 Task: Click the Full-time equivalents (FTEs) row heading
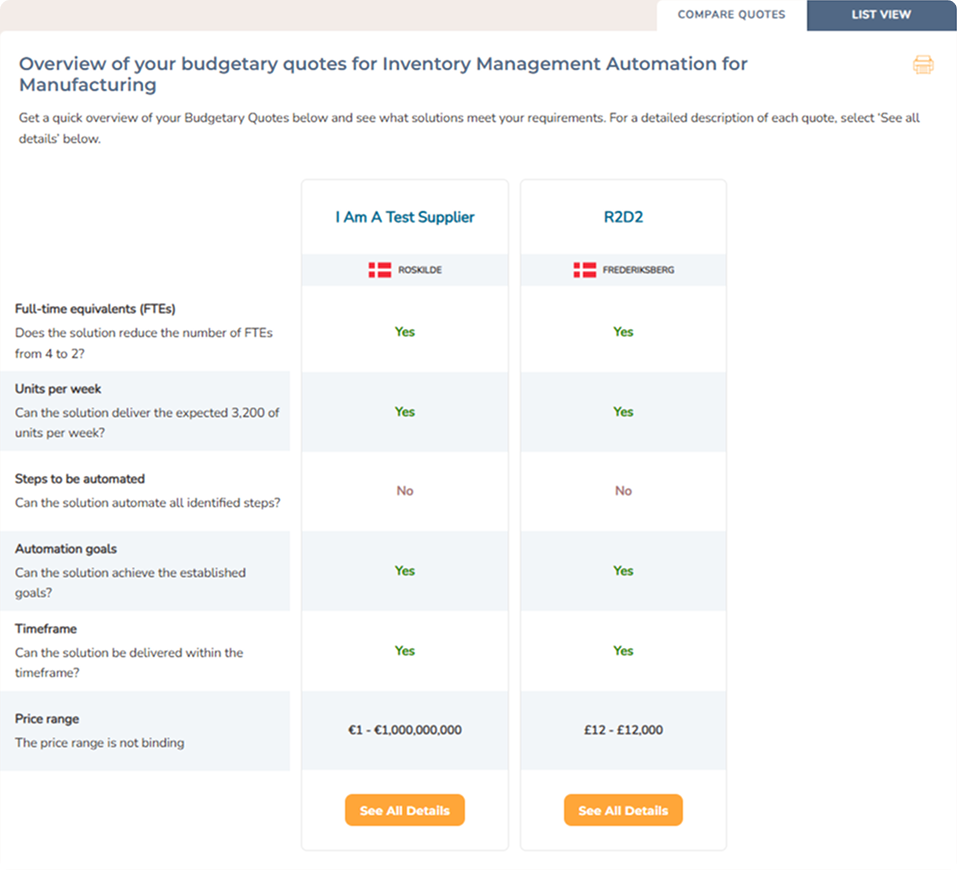95,309
